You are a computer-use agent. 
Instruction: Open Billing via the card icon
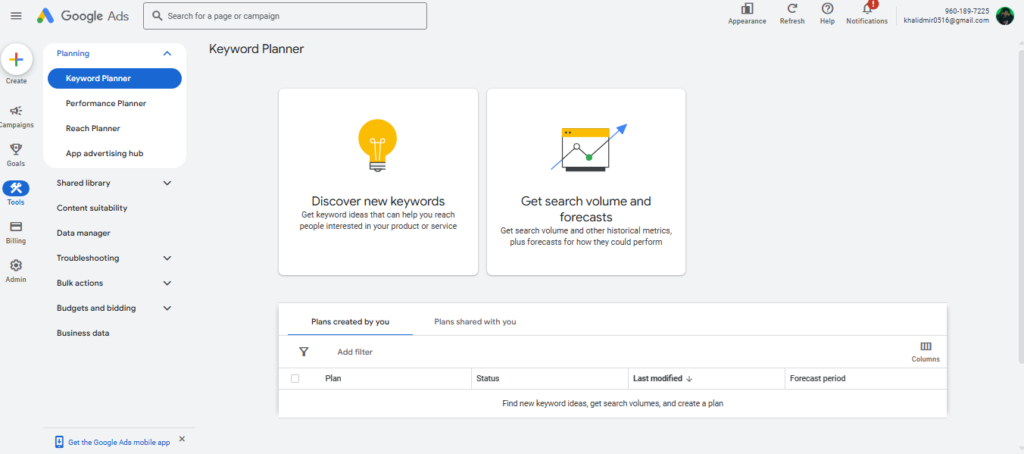pyautogui.click(x=16, y=227)
